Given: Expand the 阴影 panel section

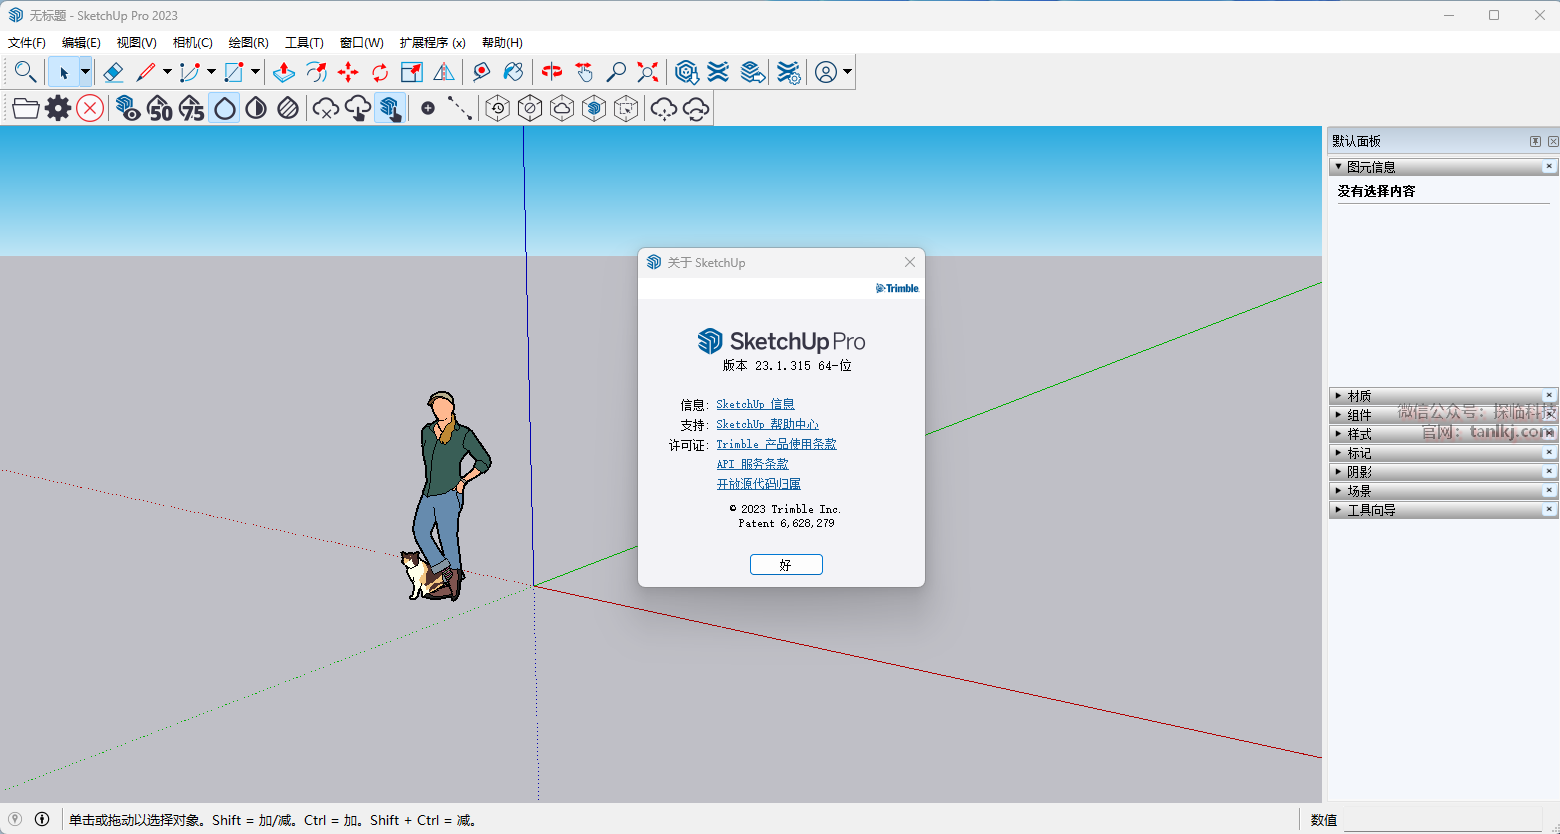Looking at the screenshot, I should pyautogui.click(x=1359, y=472).
